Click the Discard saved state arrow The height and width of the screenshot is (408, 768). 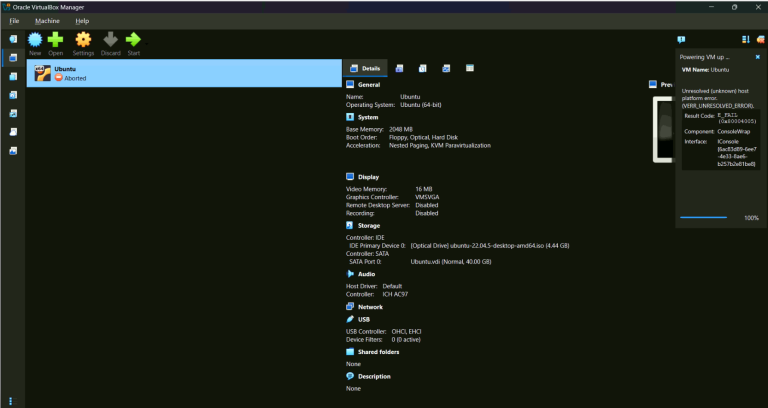110,40
